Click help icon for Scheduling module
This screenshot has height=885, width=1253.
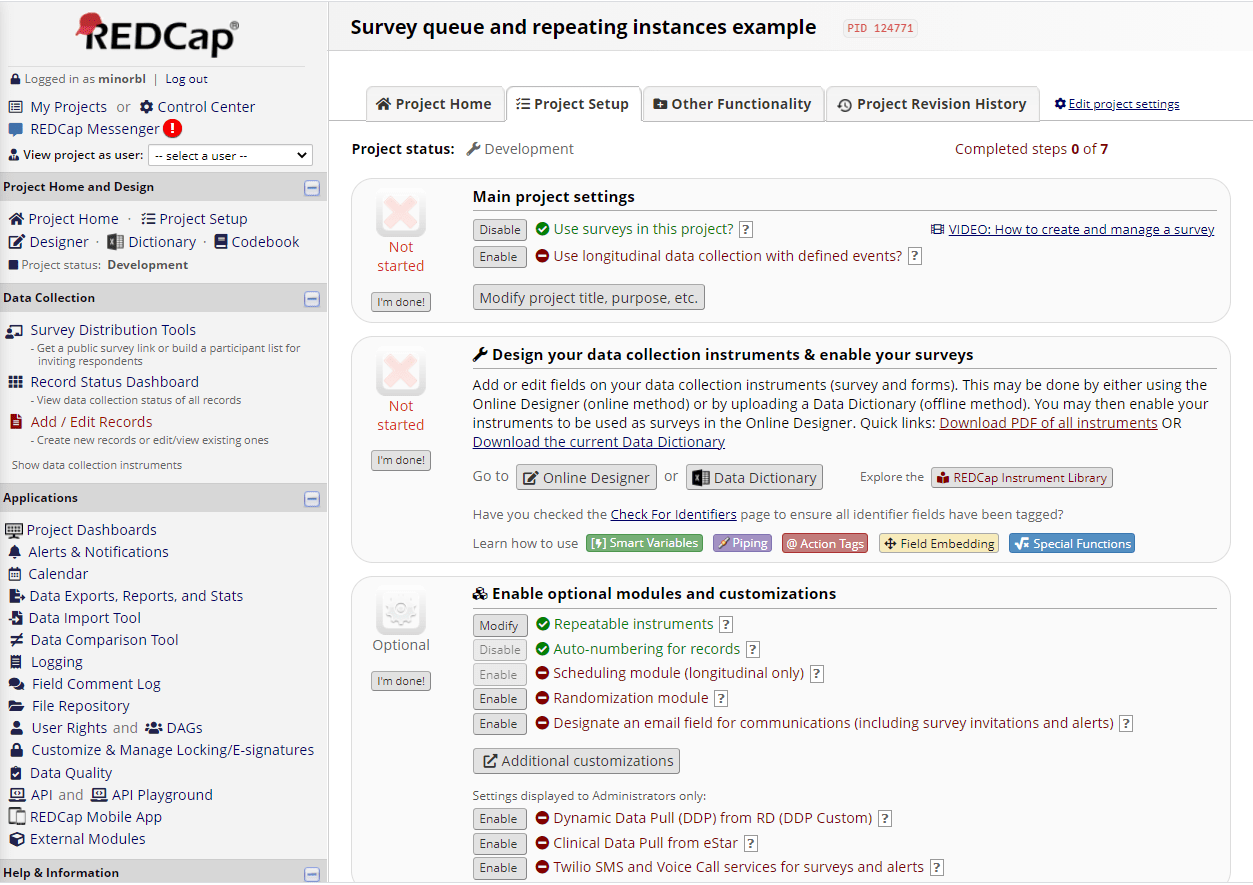point(816,673)
